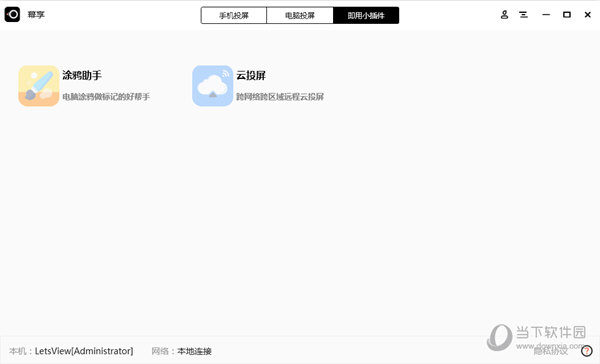The image size is (600, 364).
Task: Click the 云投屏 title text
Action: (x=251, y=75)
